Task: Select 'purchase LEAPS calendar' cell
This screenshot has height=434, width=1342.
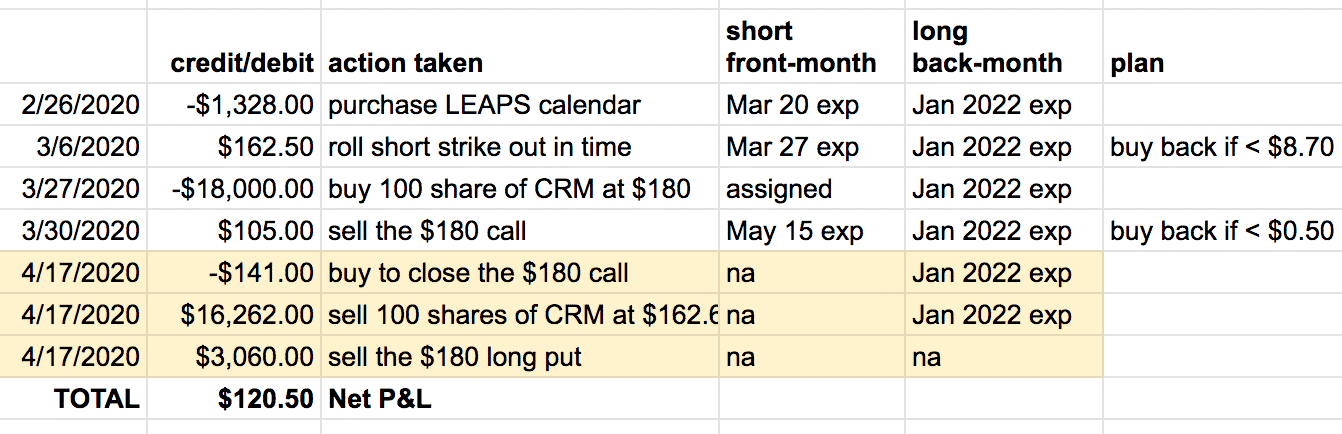Action: (x=520, y=105)
